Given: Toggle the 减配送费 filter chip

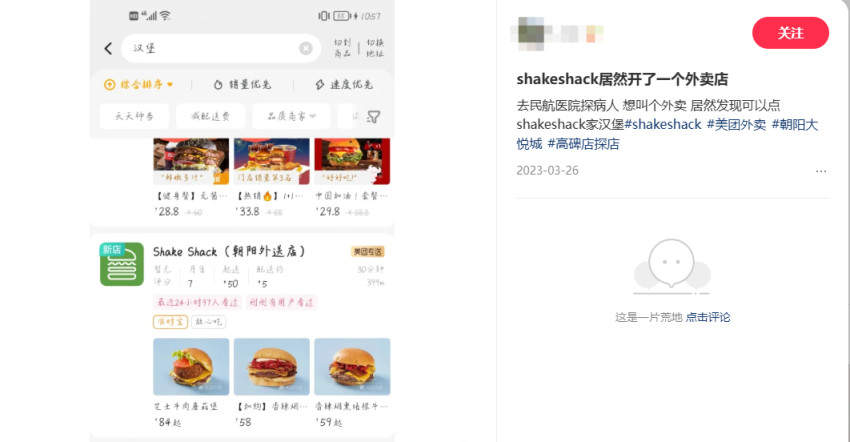Looking at the screenshot, I should [x=211, y=116].
